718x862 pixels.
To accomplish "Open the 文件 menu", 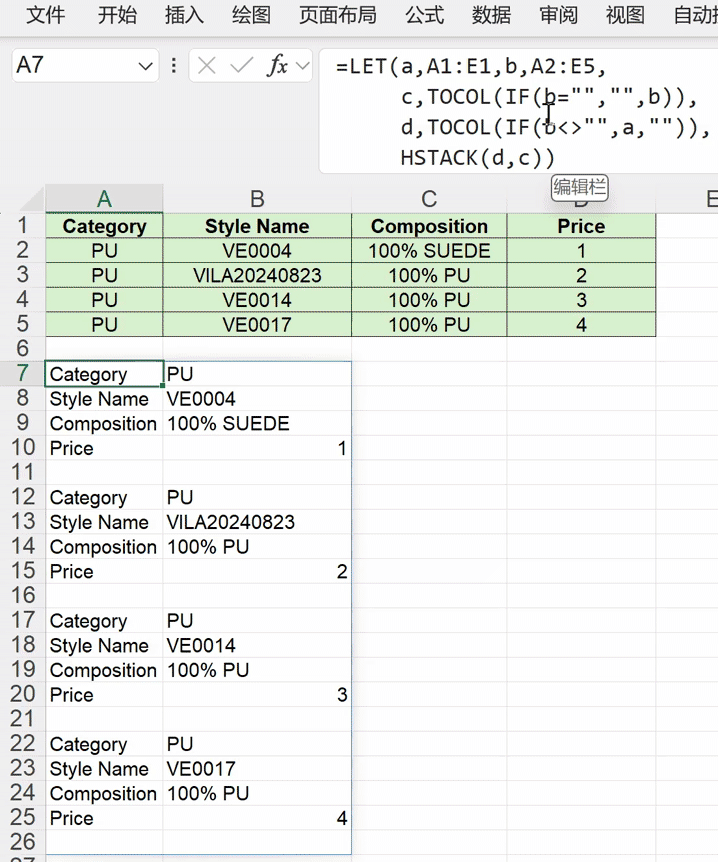I will [46, 15].
